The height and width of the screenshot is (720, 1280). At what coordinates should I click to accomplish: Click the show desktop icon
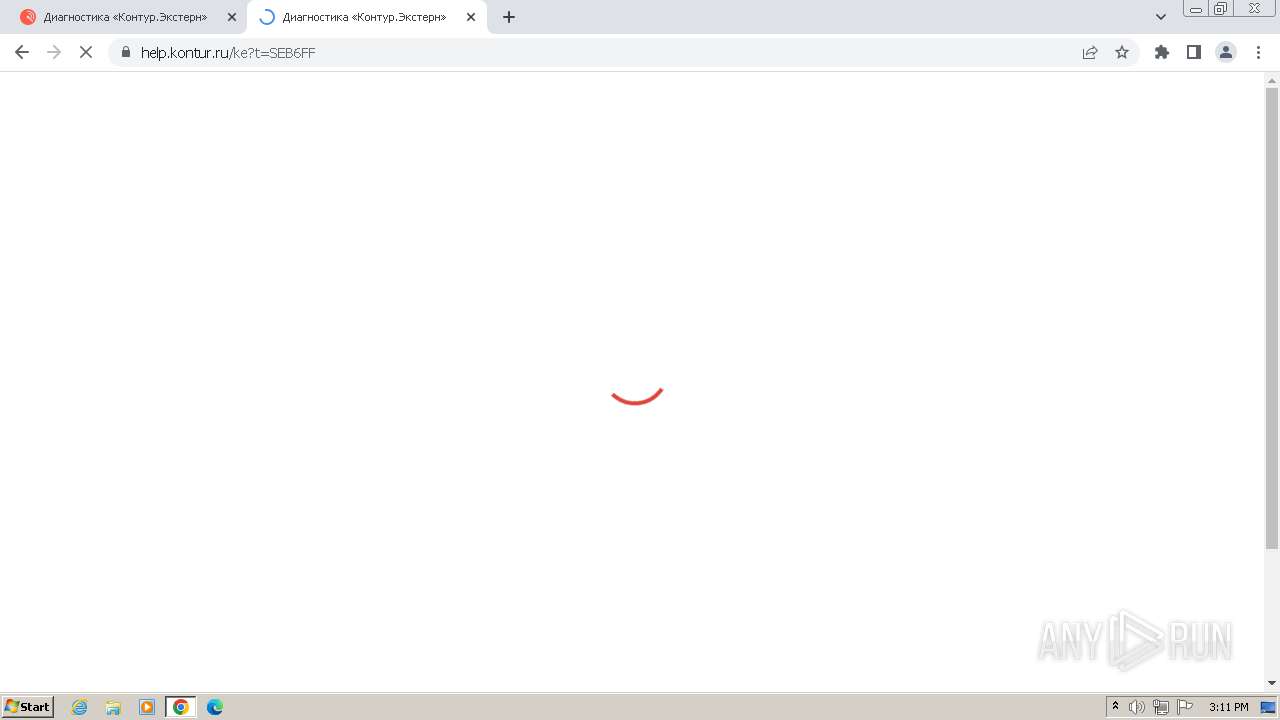point(1268,707)
